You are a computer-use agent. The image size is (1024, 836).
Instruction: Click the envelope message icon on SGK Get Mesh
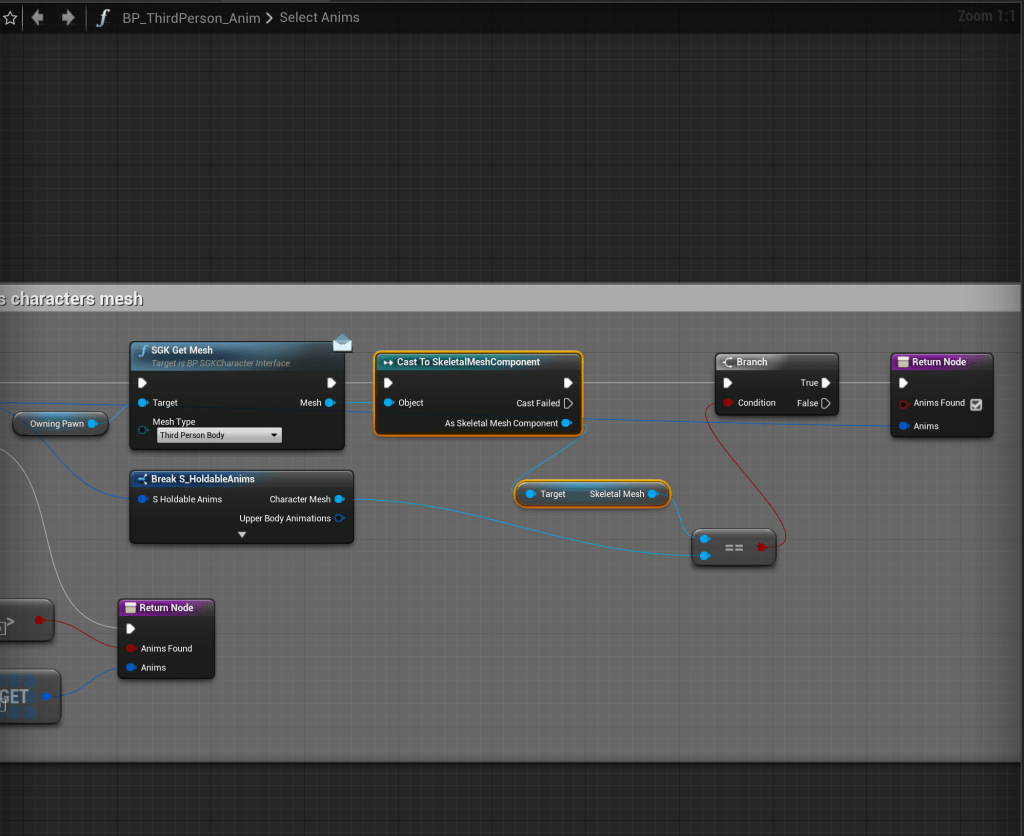click(x=342, y=343)
